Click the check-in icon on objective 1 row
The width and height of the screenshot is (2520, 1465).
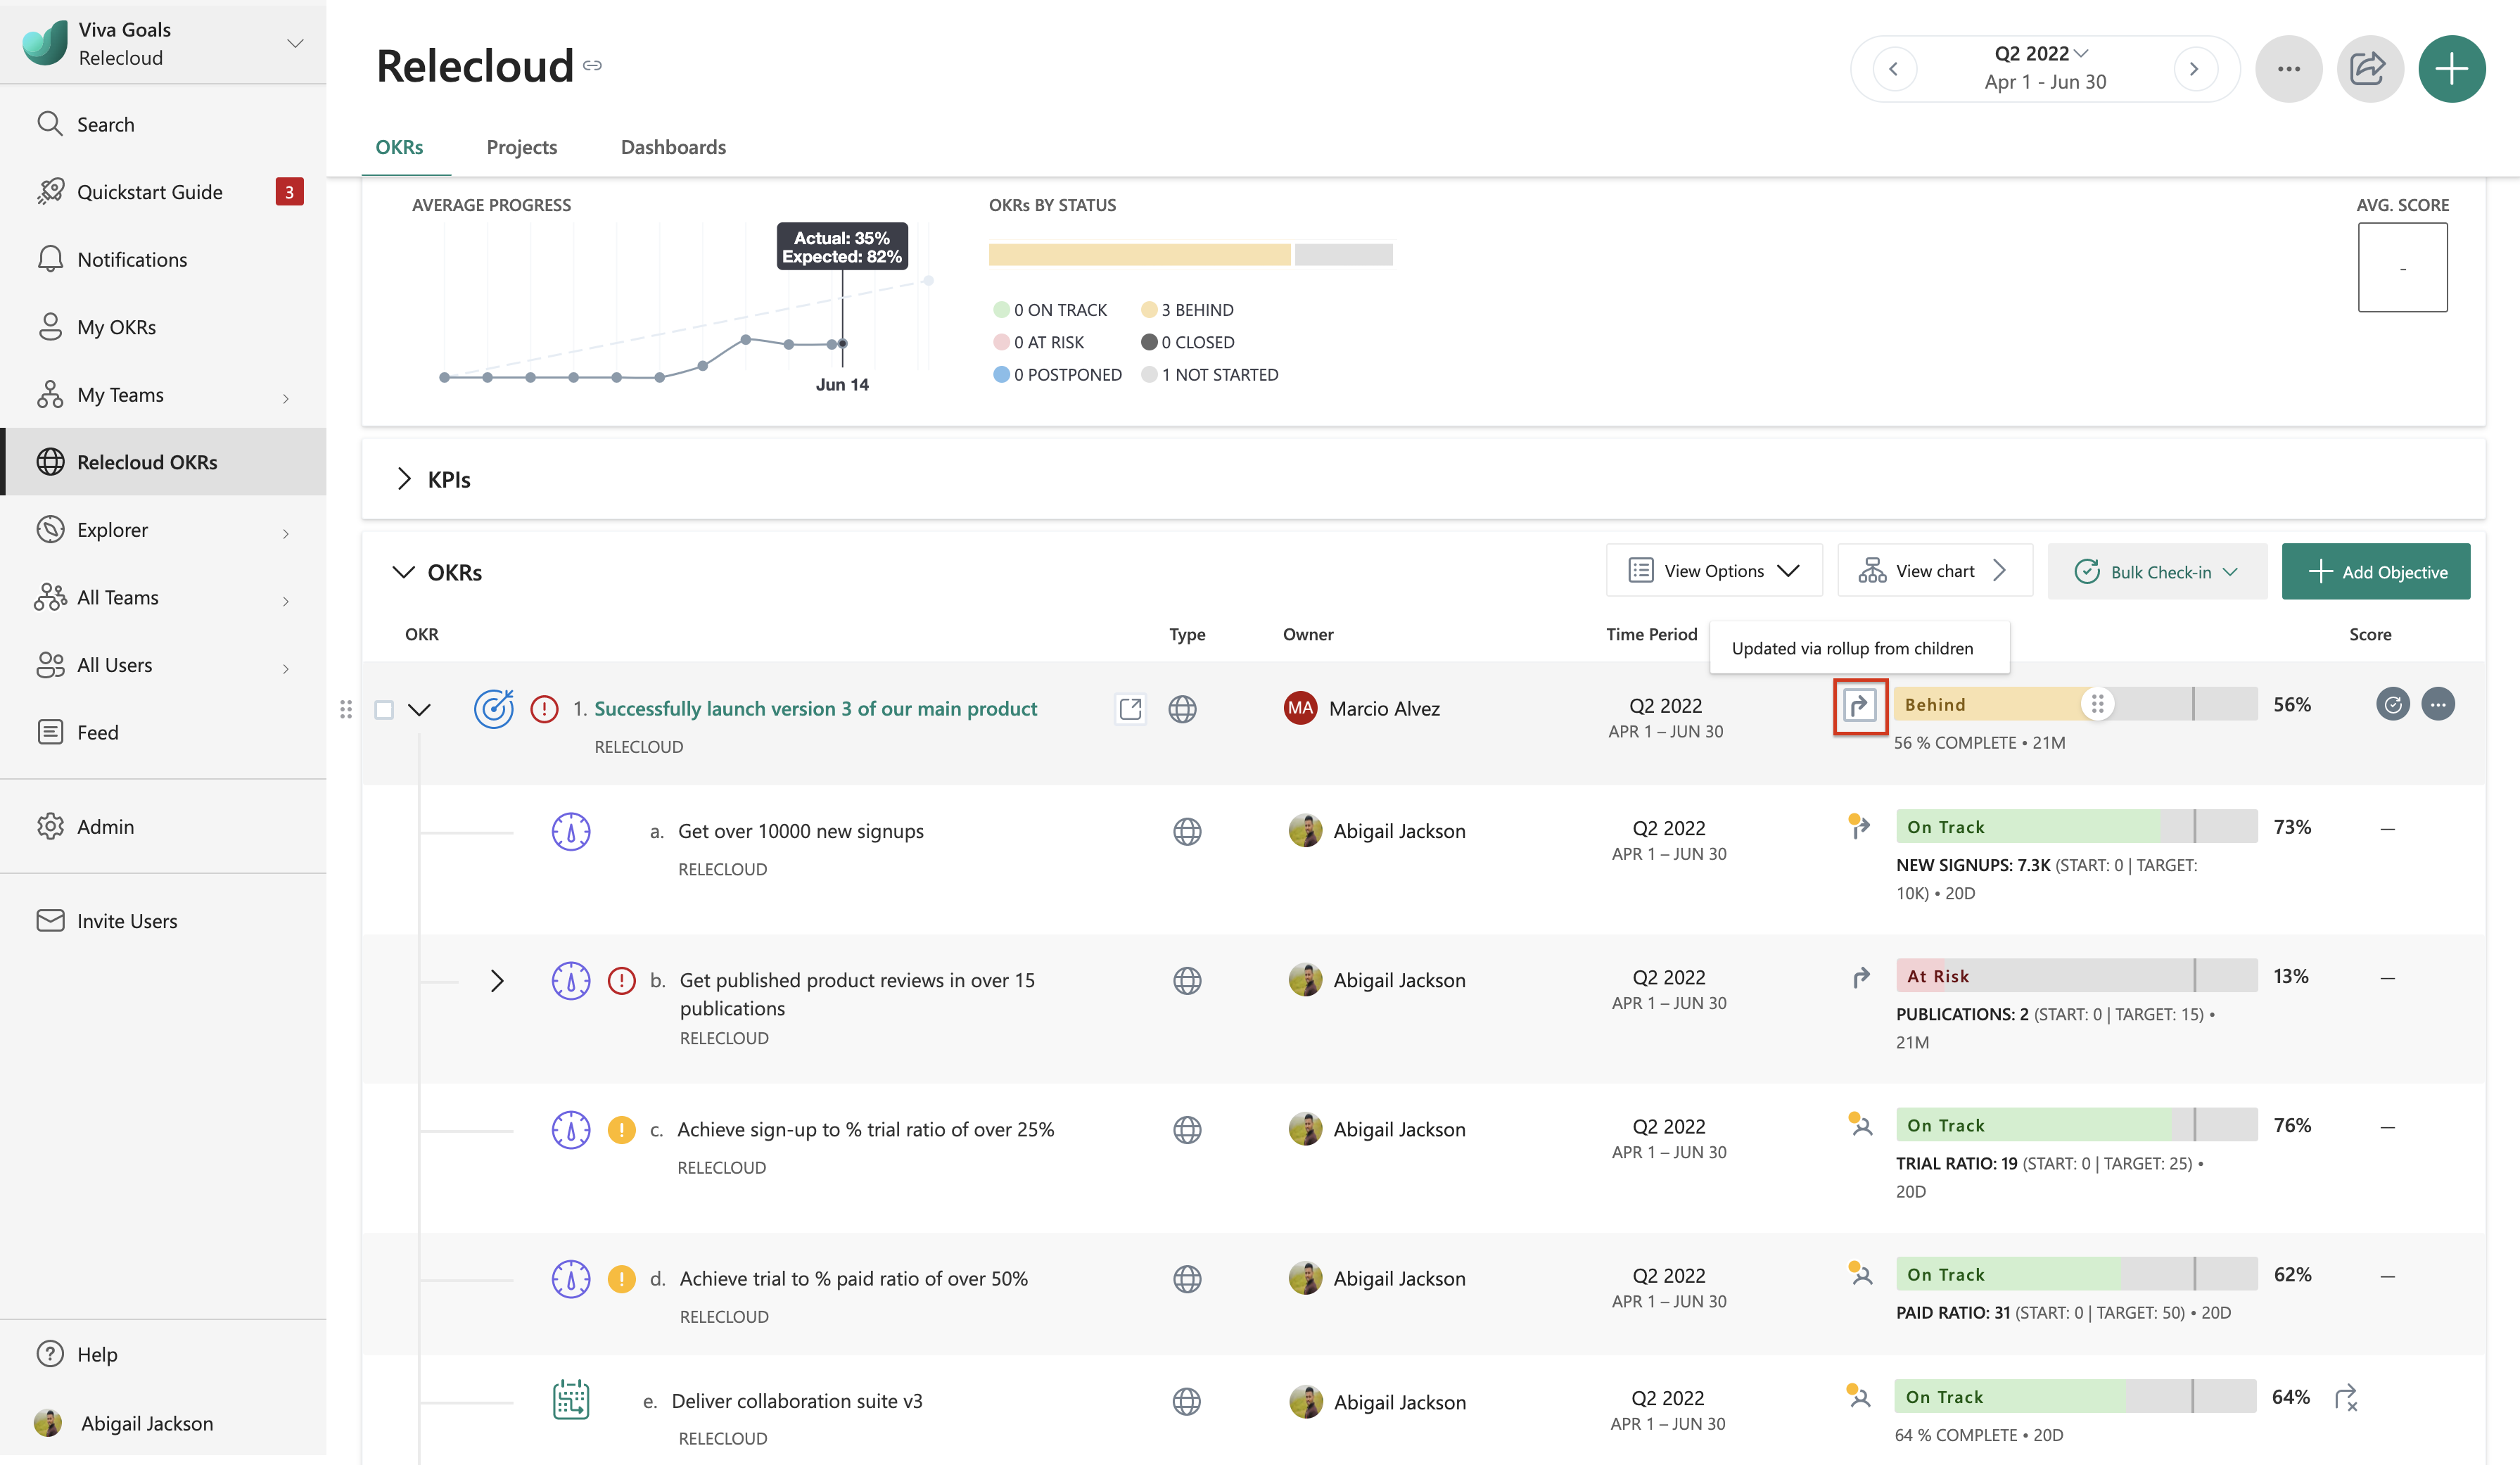pos(2392,705)
